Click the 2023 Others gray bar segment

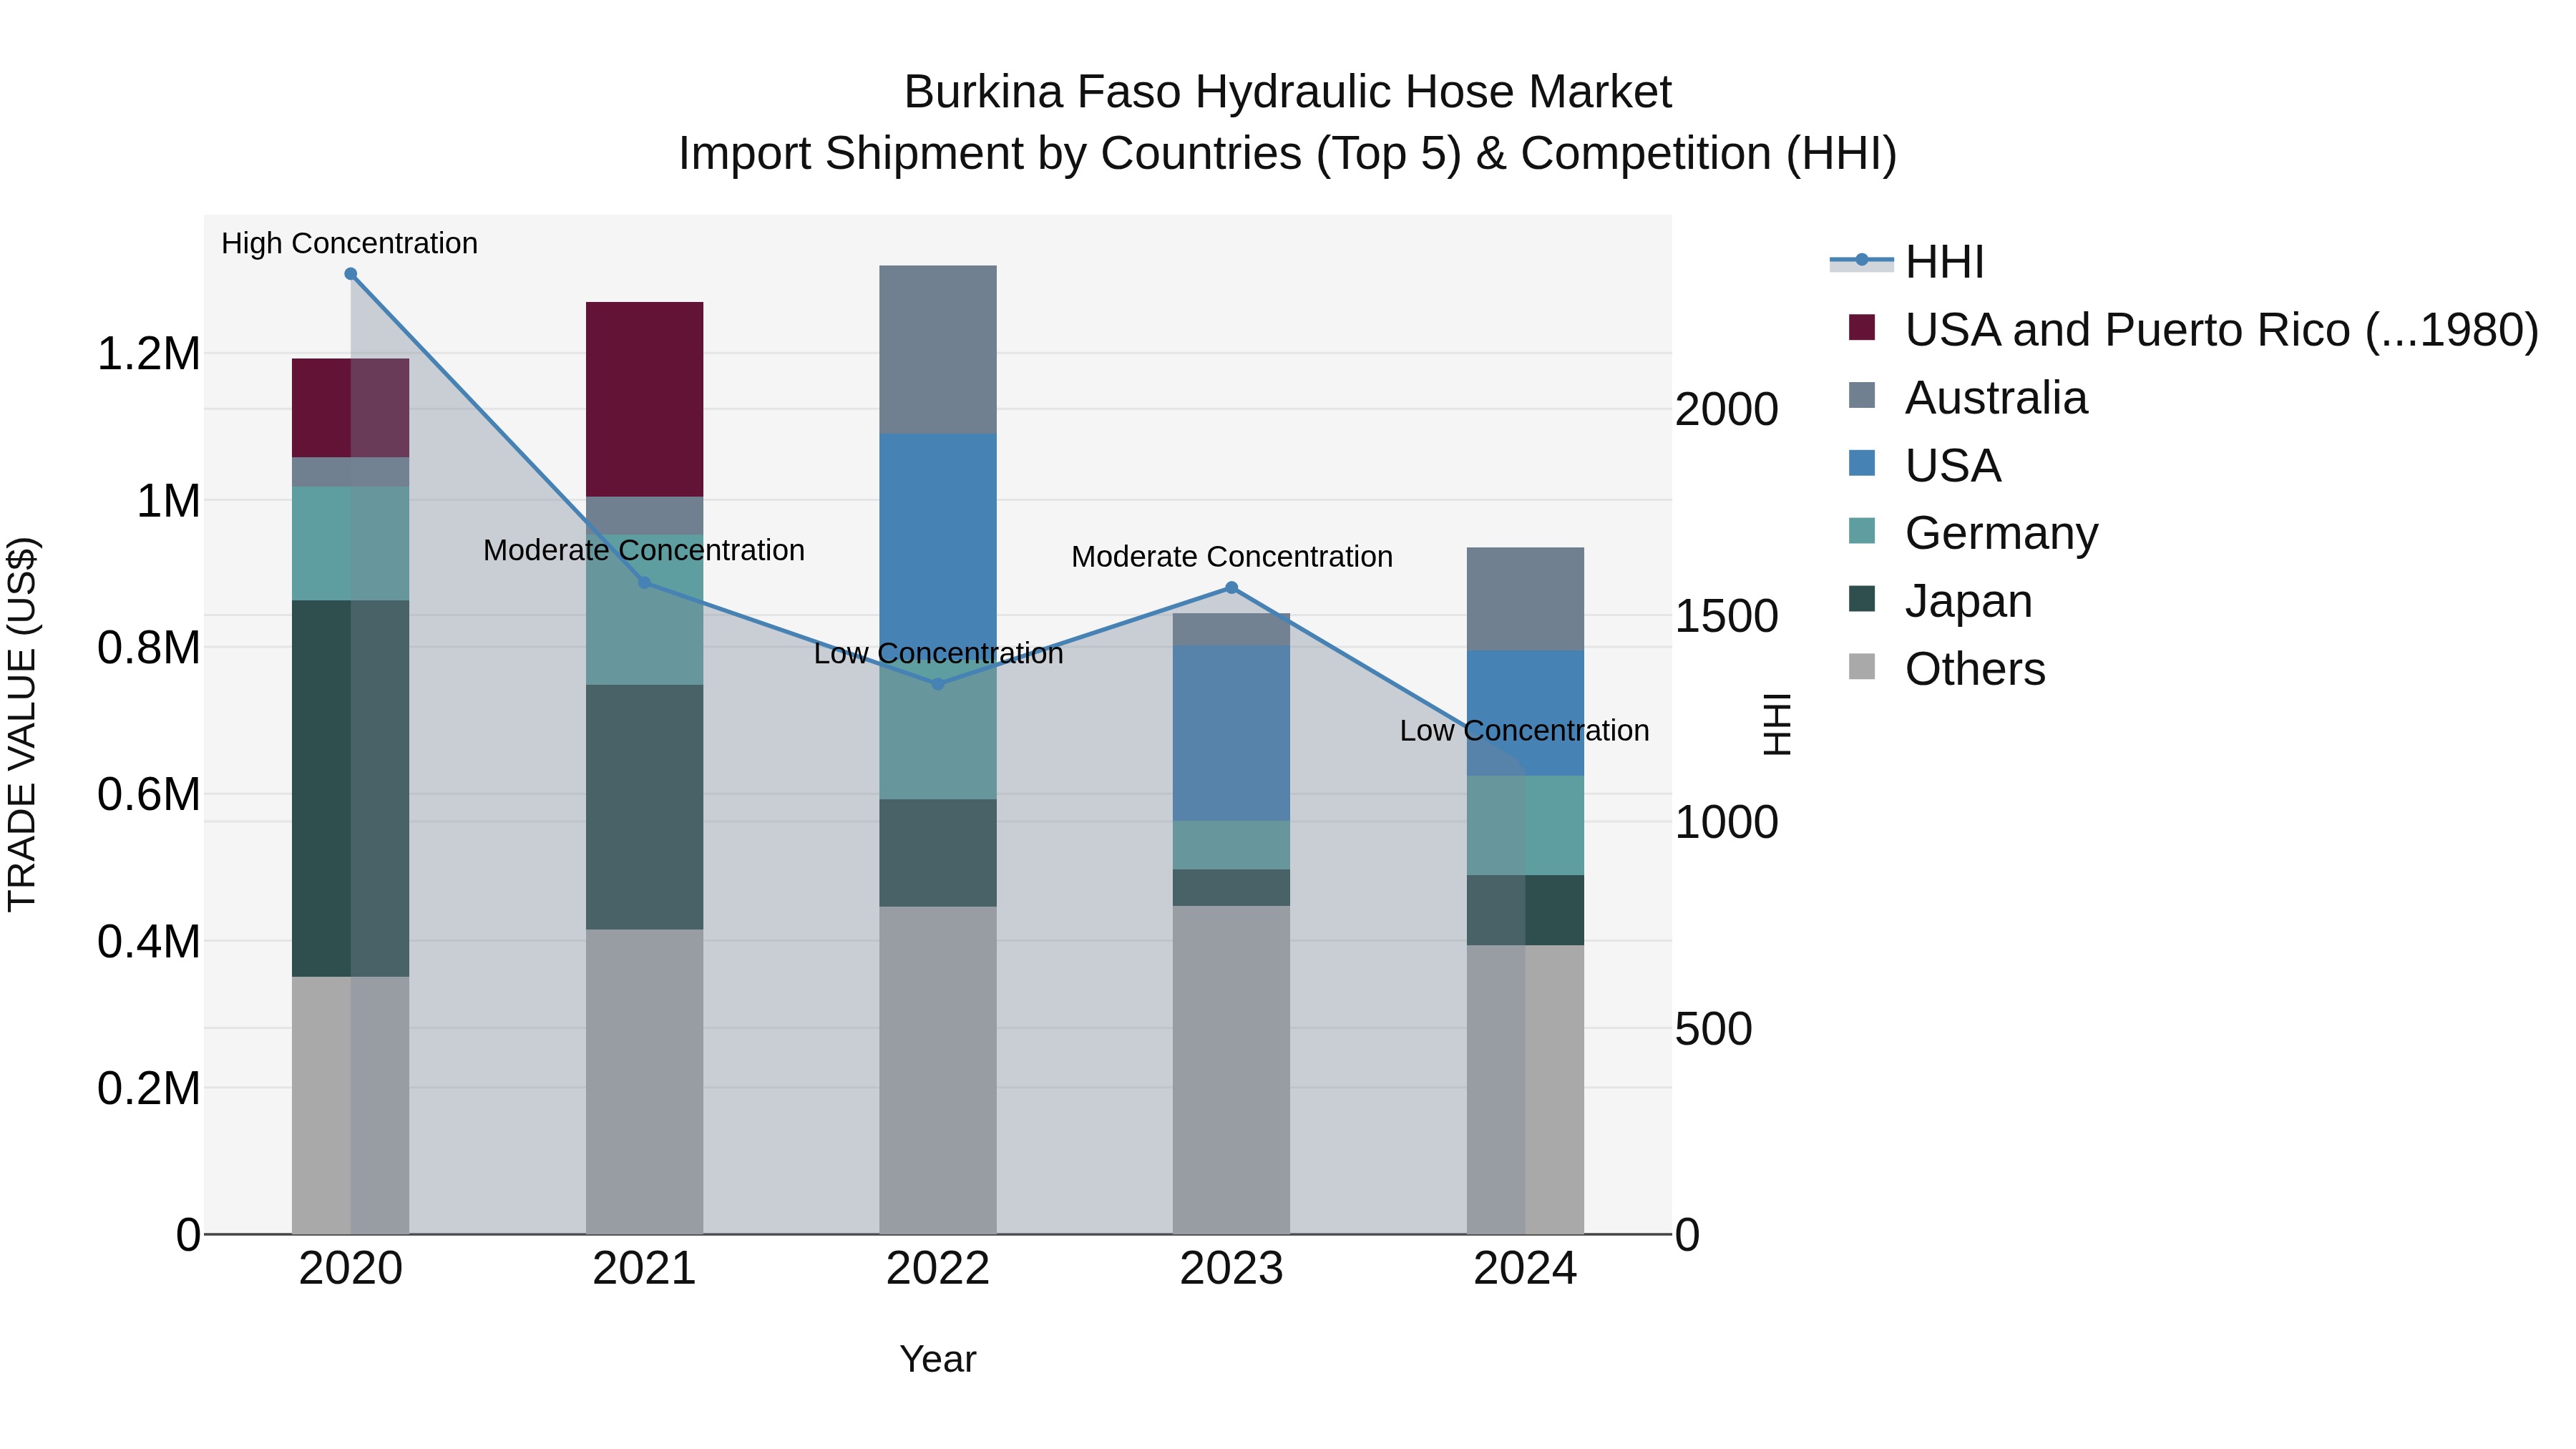tap(1232, 1070)
